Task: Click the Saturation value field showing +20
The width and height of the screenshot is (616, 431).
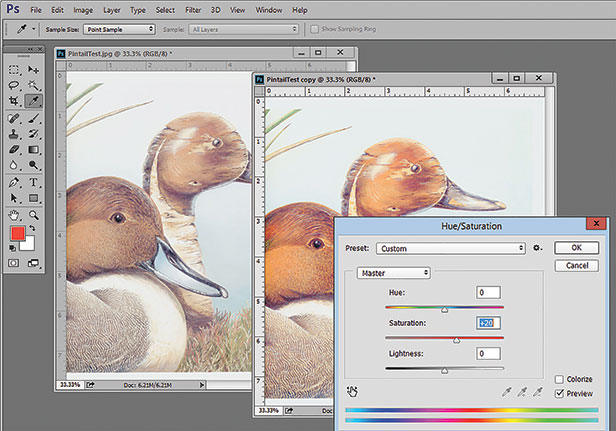Action: [x=488, y=323]
